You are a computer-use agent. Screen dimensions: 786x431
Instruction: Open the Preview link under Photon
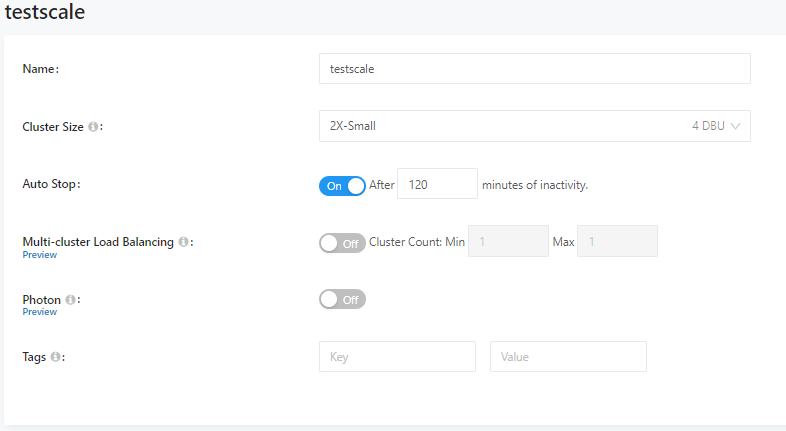[x=40, y=312]
